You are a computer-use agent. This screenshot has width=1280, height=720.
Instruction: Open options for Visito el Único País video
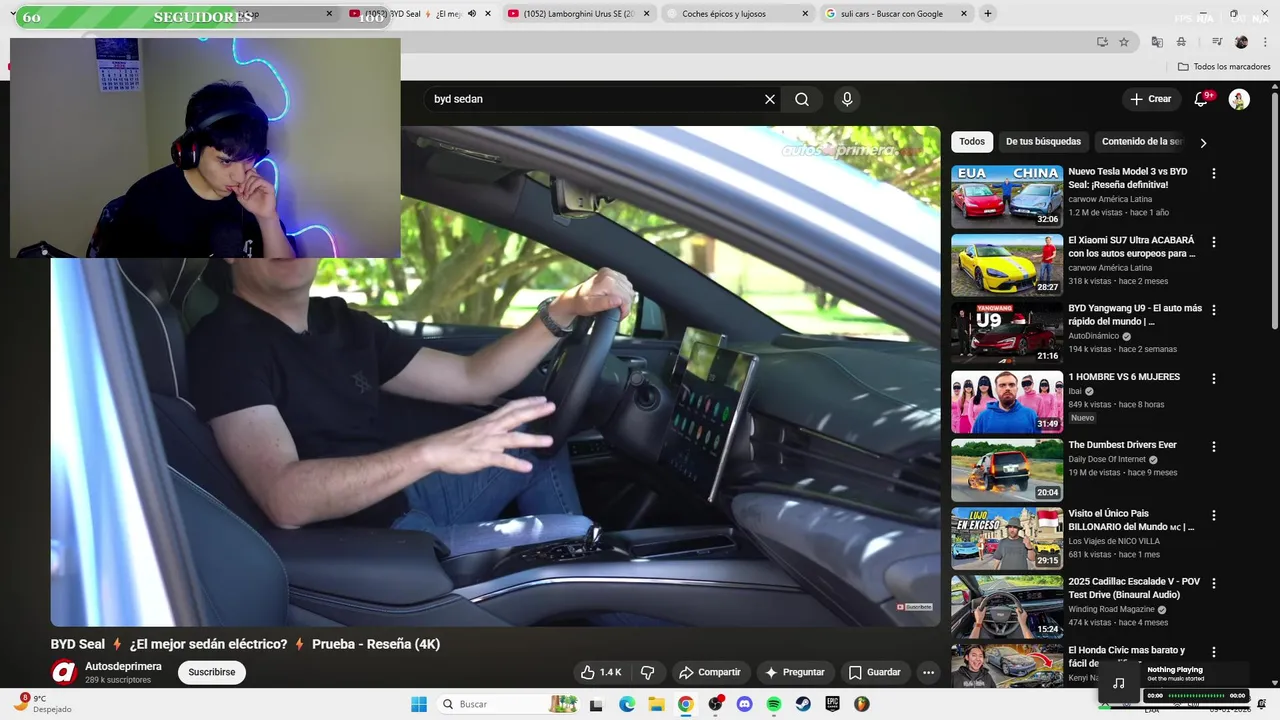coord(1214,516)
